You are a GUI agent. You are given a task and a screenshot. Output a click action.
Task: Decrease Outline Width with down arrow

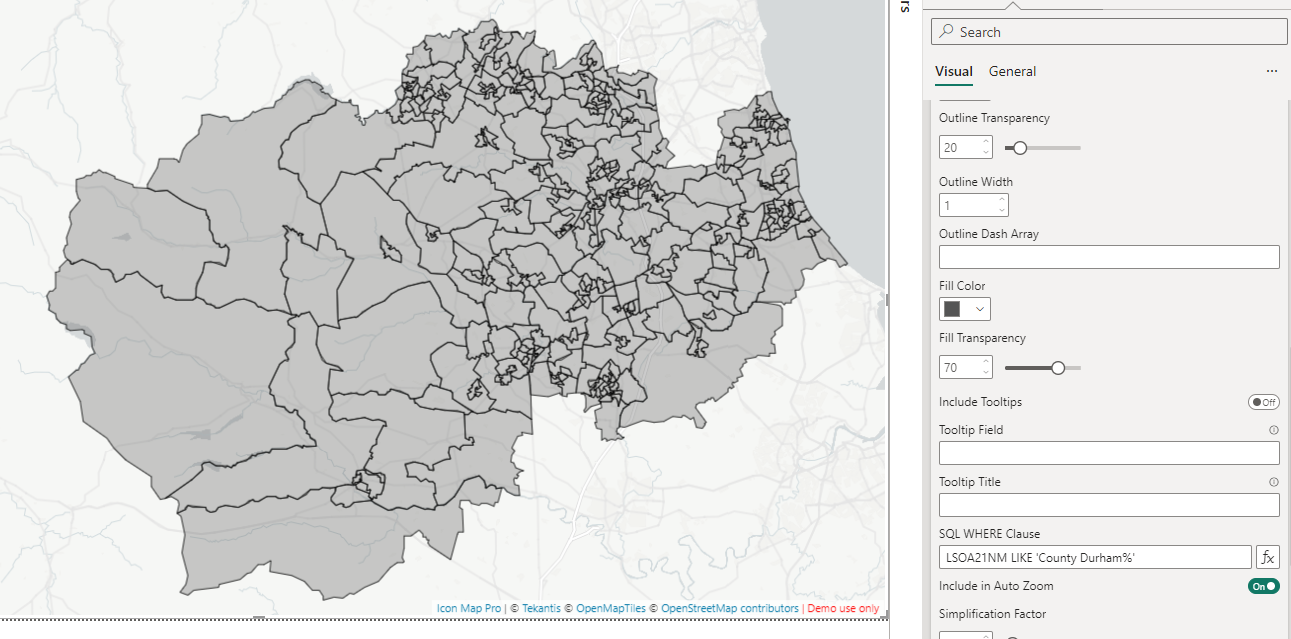[x=1002, y=210]
